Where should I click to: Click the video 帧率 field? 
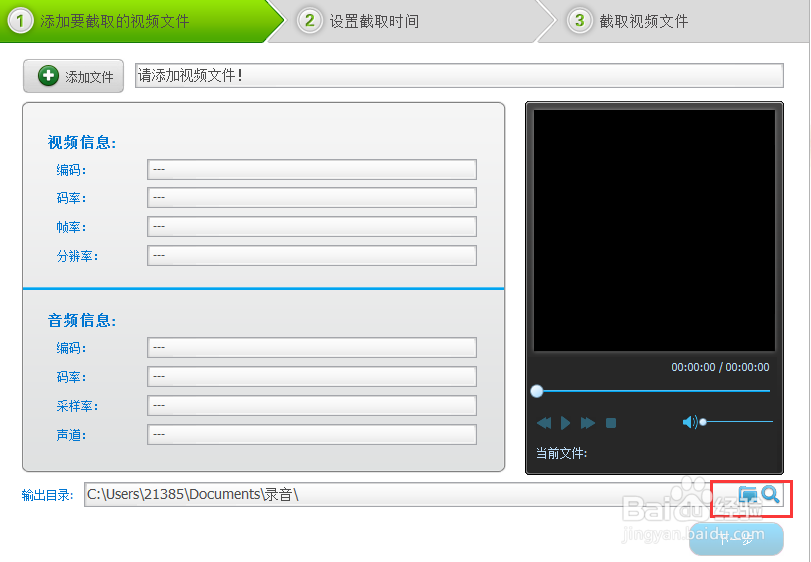pos(312,226)
